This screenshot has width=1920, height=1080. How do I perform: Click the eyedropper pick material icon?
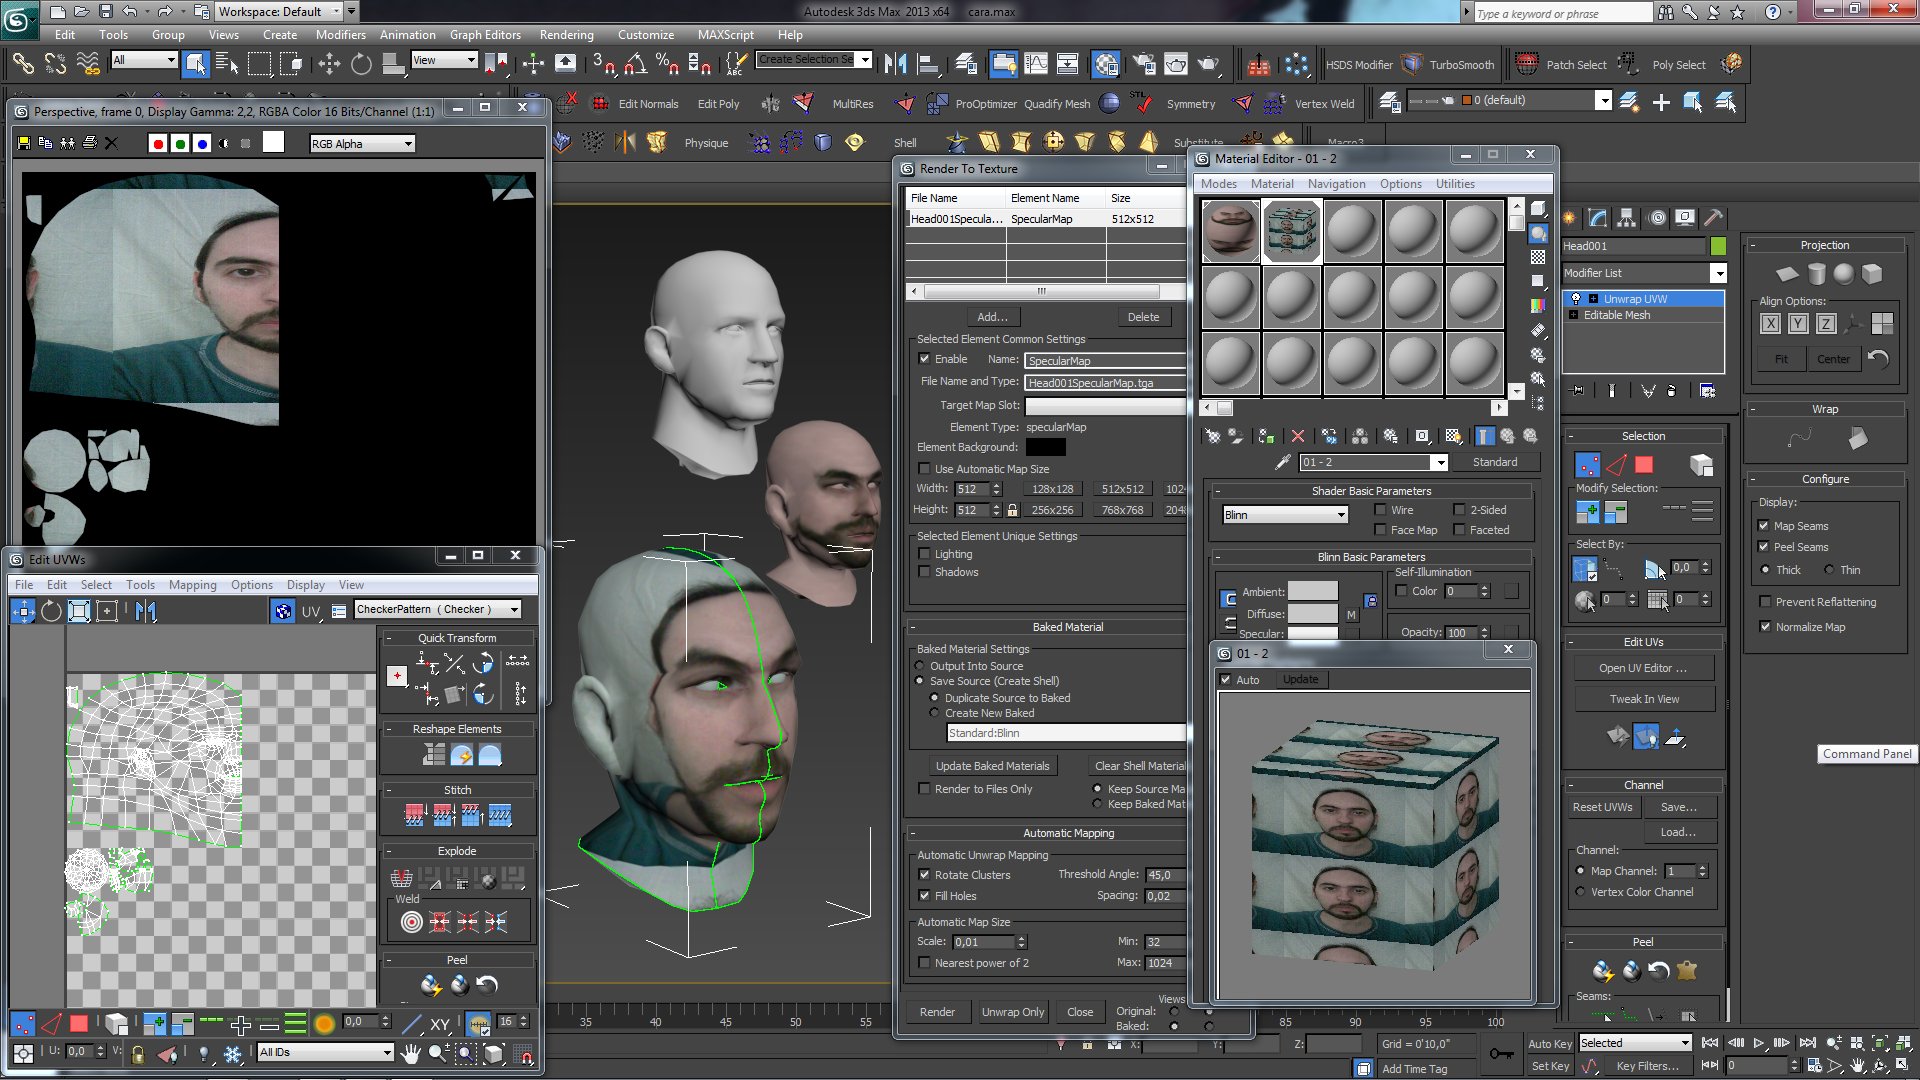click(x=1283, y=462)
